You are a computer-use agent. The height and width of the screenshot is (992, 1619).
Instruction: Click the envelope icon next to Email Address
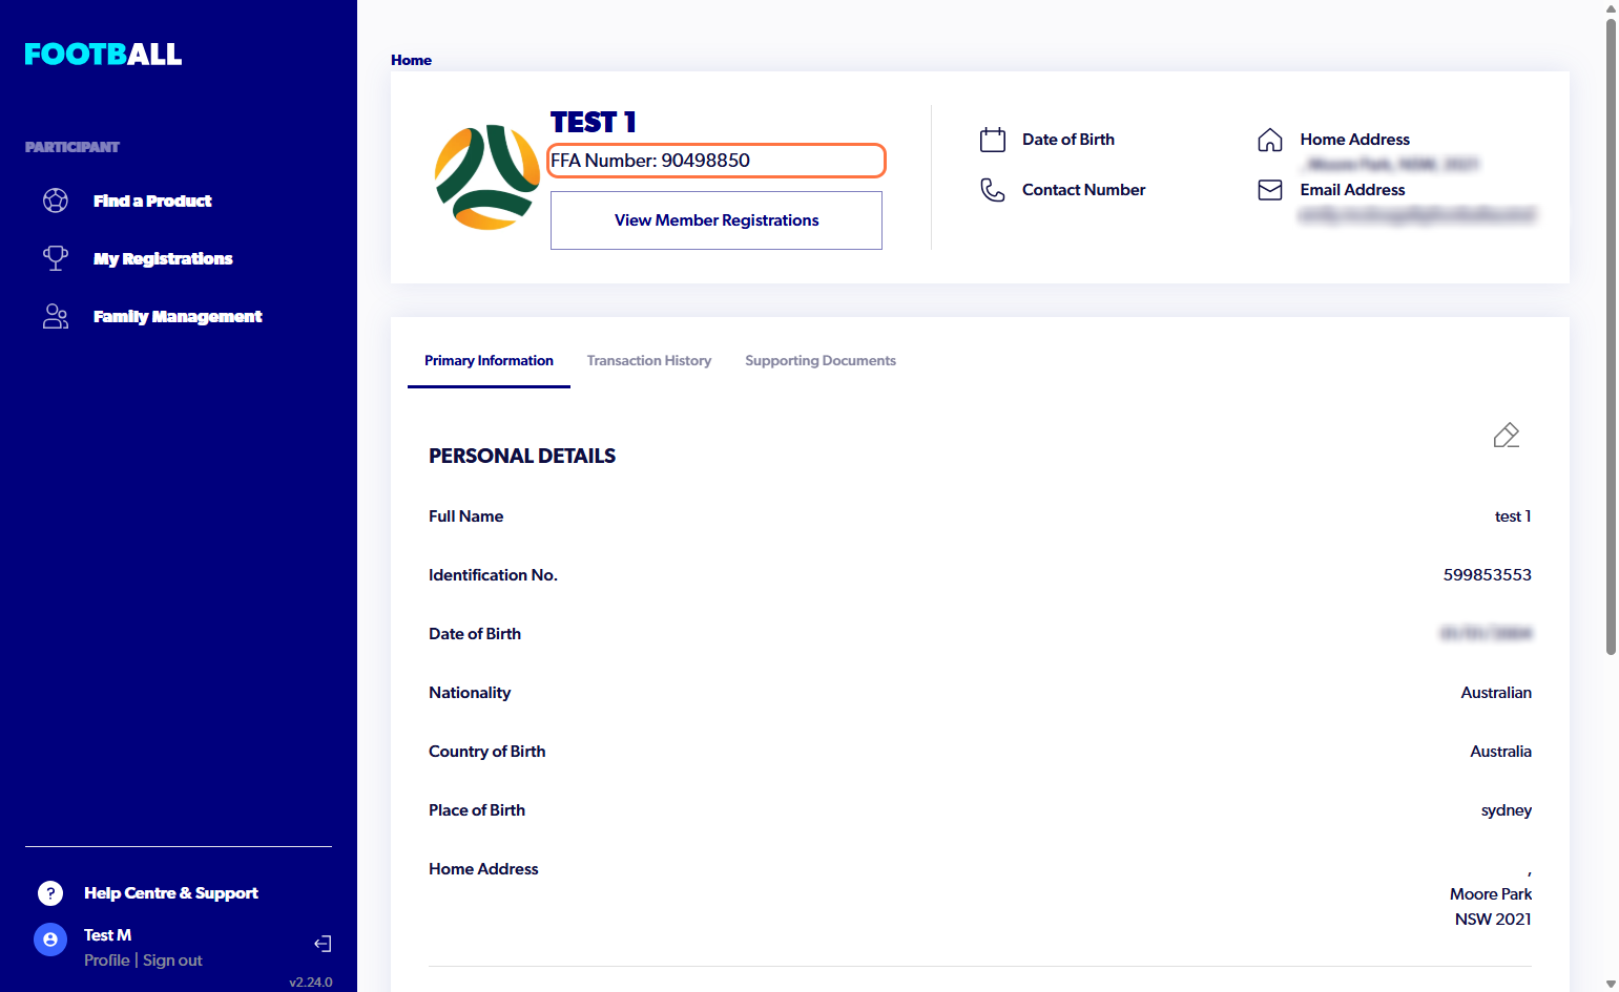point(1269,189)
